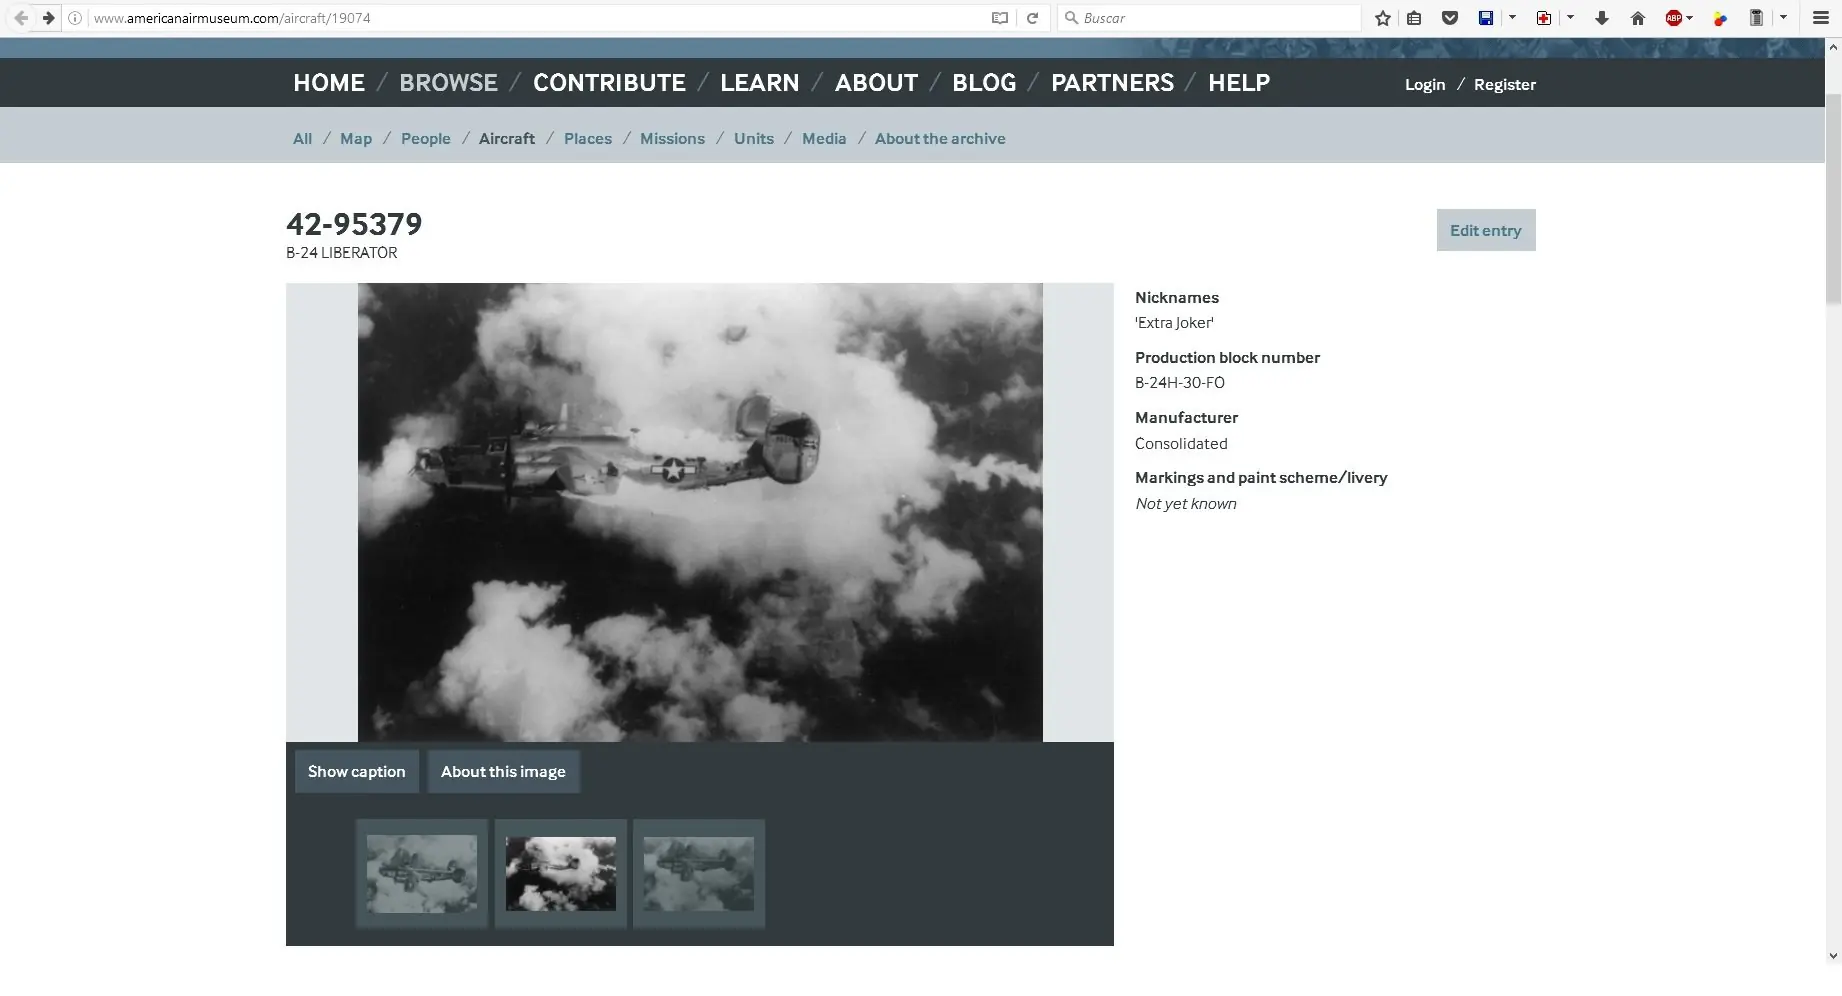Select the second highlighted B-24 thumbnail

pyautogui.click(x=561, y=874)
